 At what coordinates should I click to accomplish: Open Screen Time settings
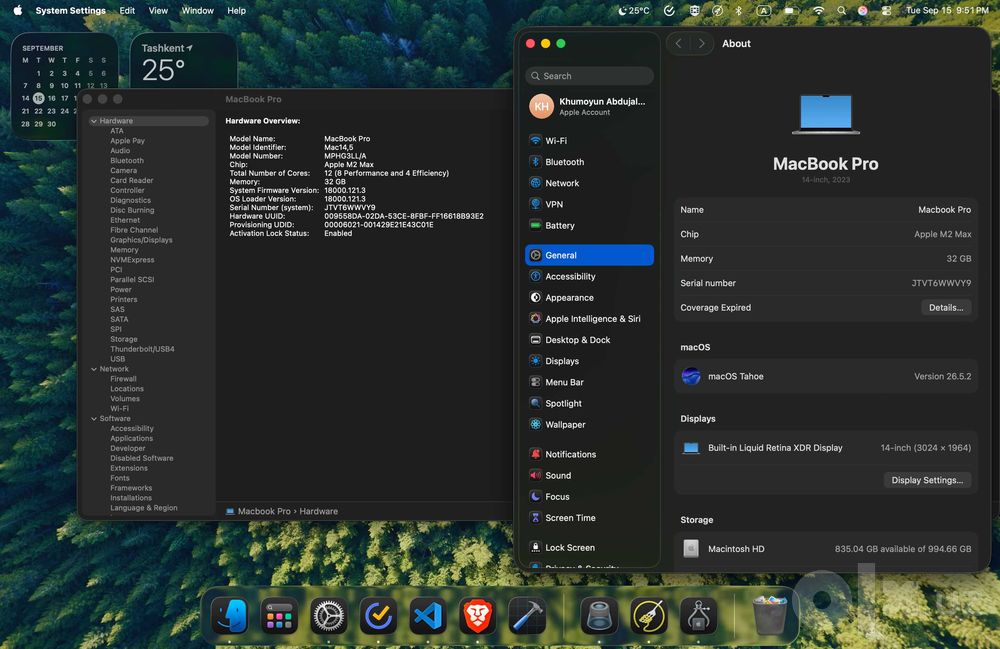pyautogui.click(x=589, y=518)
